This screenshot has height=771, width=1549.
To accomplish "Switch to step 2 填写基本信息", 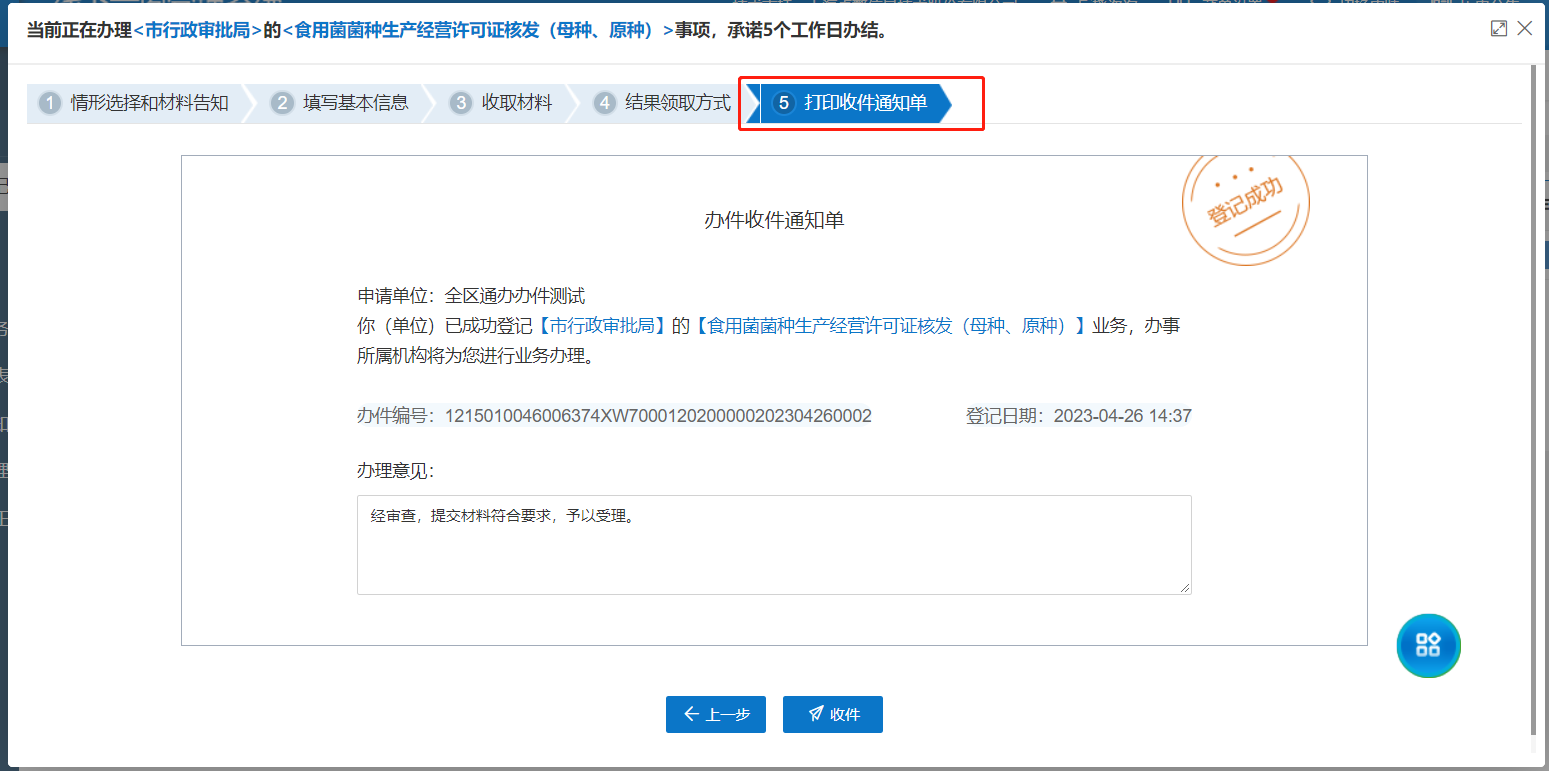I will tap(342, 103).
